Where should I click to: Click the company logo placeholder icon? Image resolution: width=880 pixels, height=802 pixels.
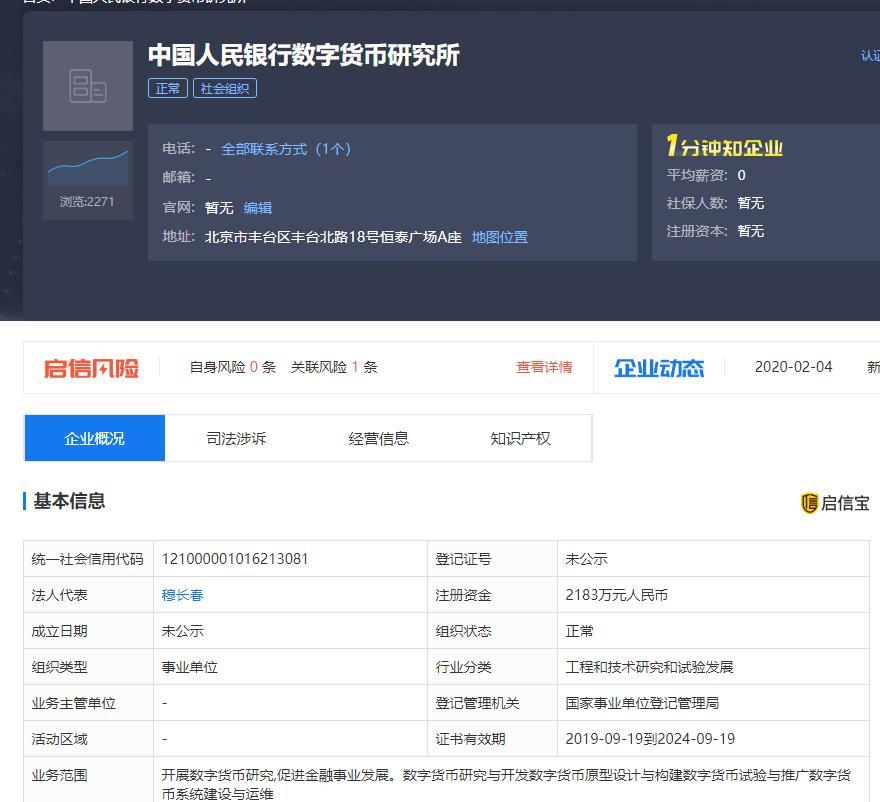click(88, 86)
